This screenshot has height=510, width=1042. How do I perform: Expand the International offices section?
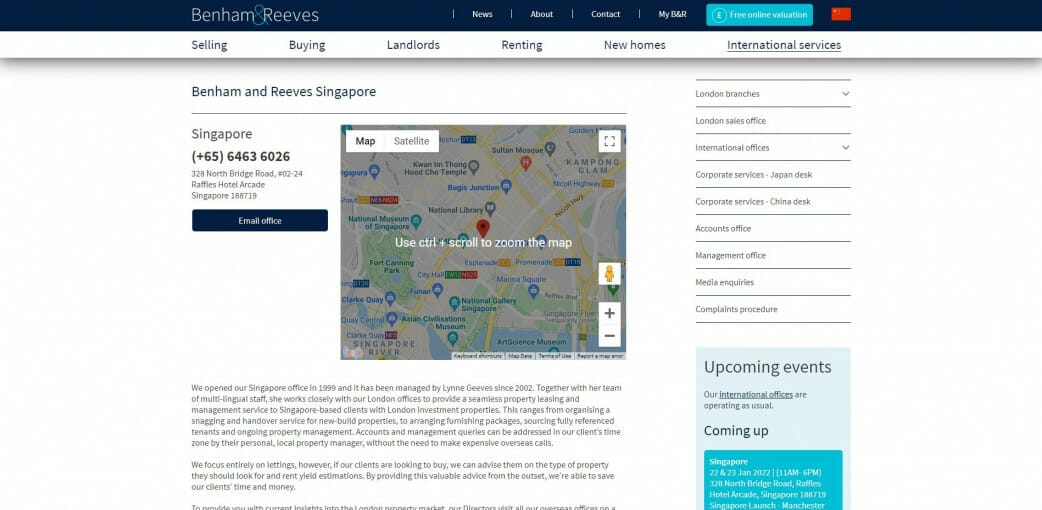coord(773,148)
